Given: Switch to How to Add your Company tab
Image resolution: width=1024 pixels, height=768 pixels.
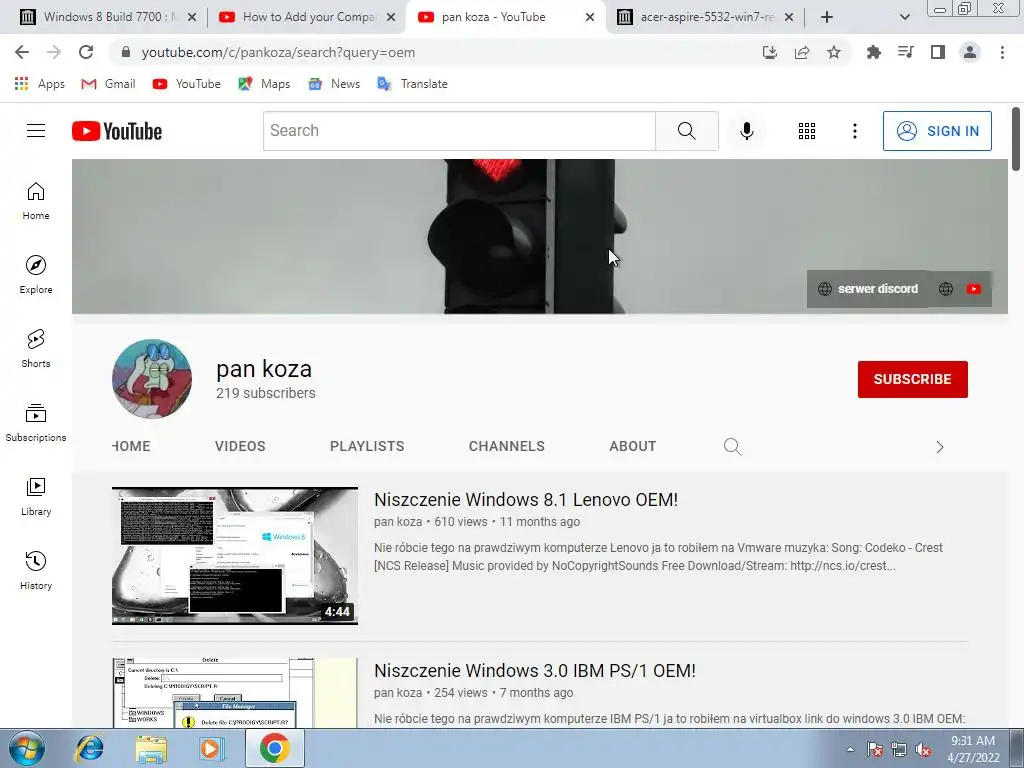Looking at the screenshot, I should click(308, 17).
